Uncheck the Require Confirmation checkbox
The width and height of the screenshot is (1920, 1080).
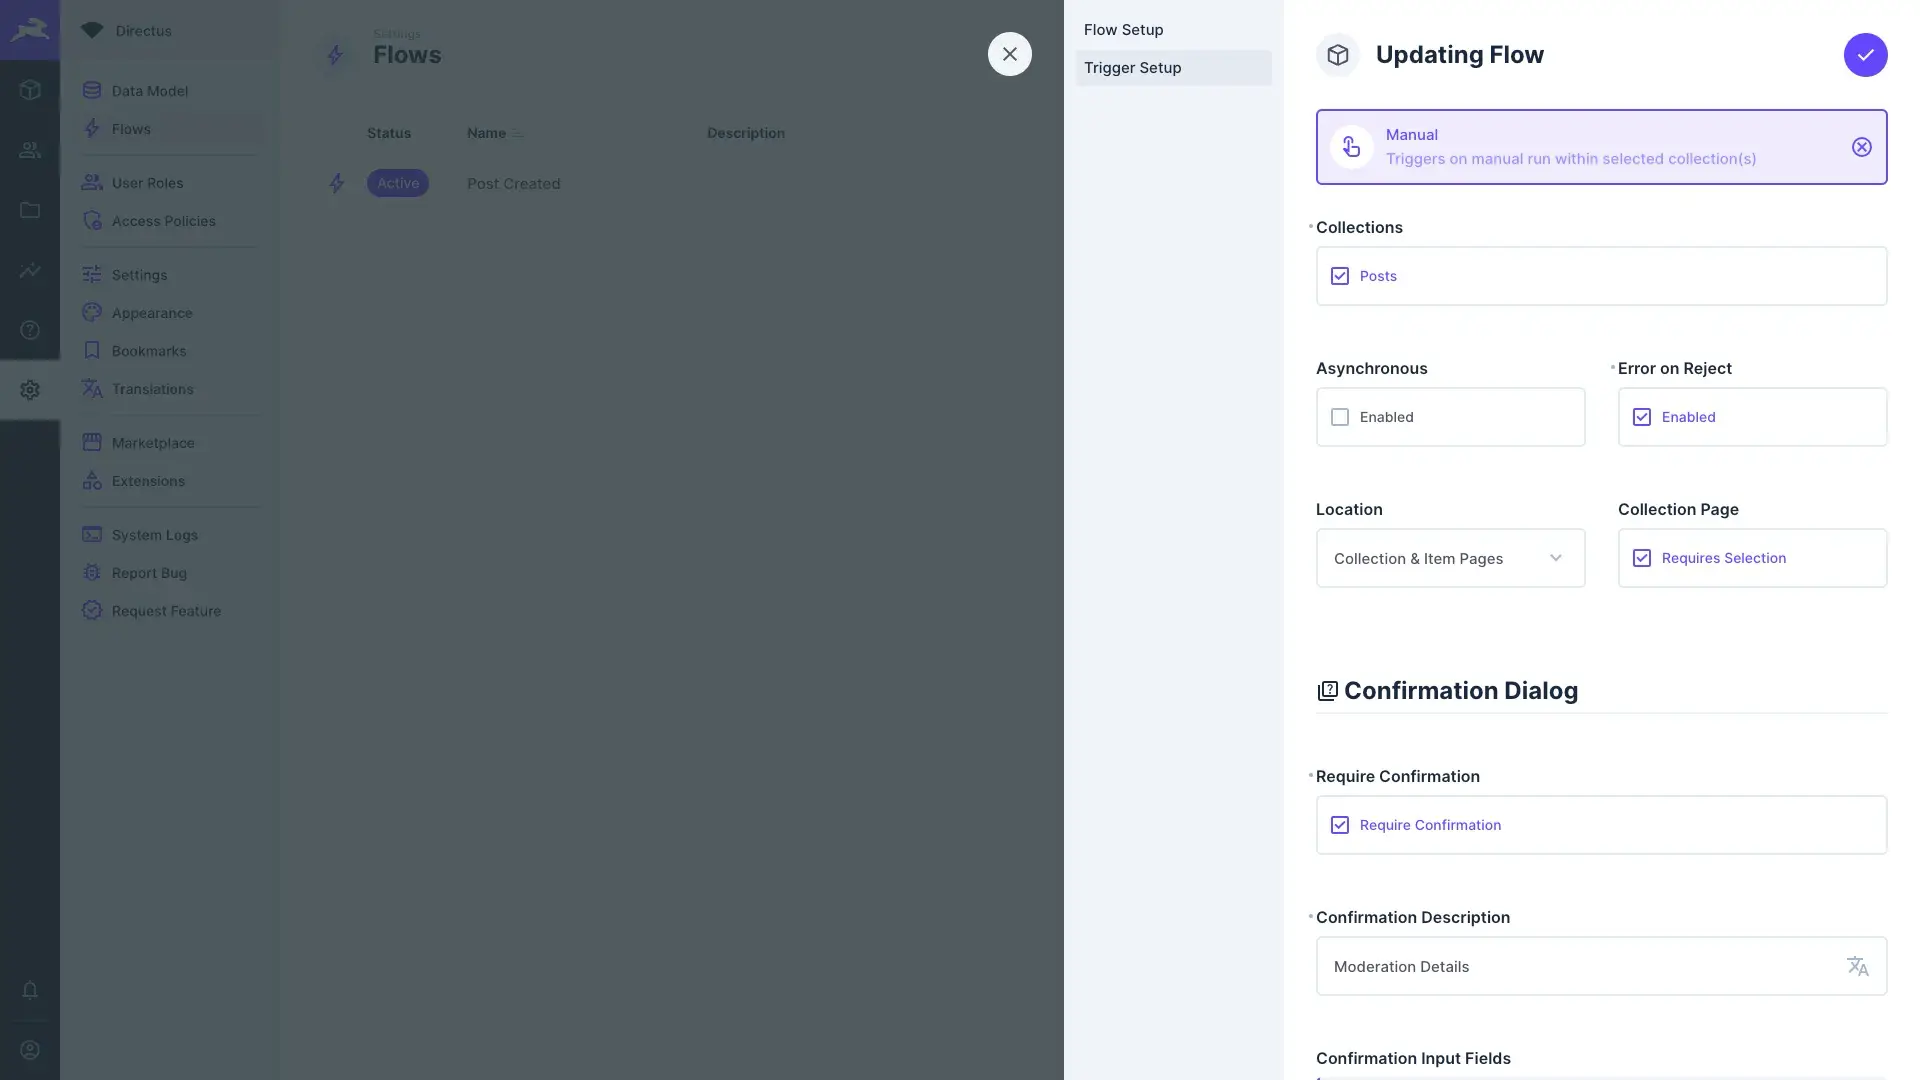(1340, 825)
